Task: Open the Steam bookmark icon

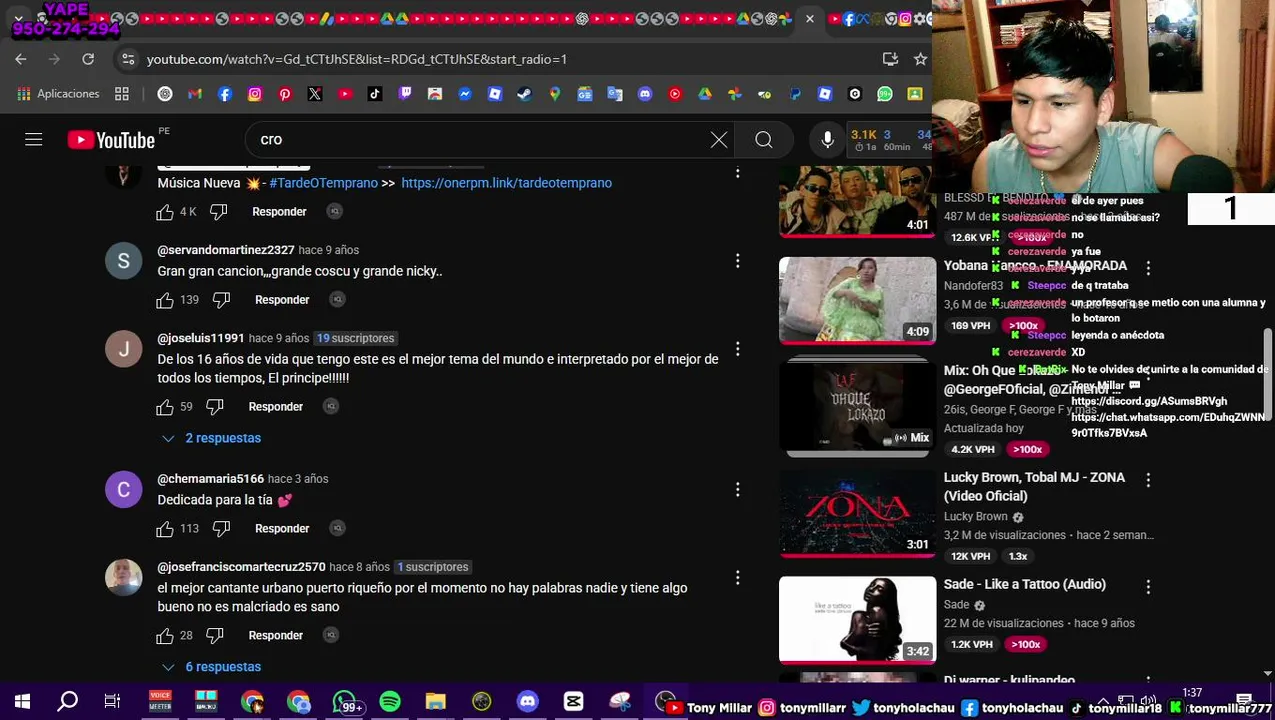Action: [525, 94]
